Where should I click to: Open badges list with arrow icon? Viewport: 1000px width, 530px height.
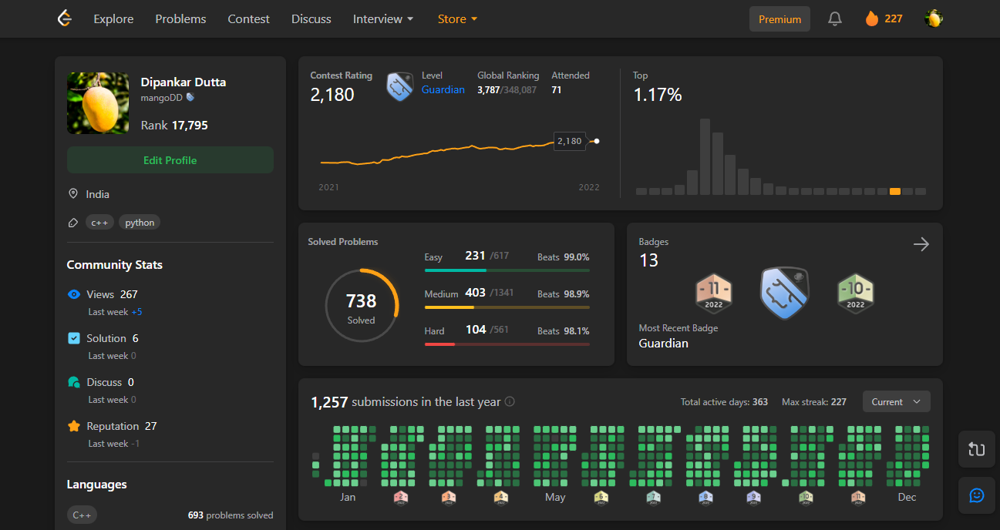(x=921, y=244)
